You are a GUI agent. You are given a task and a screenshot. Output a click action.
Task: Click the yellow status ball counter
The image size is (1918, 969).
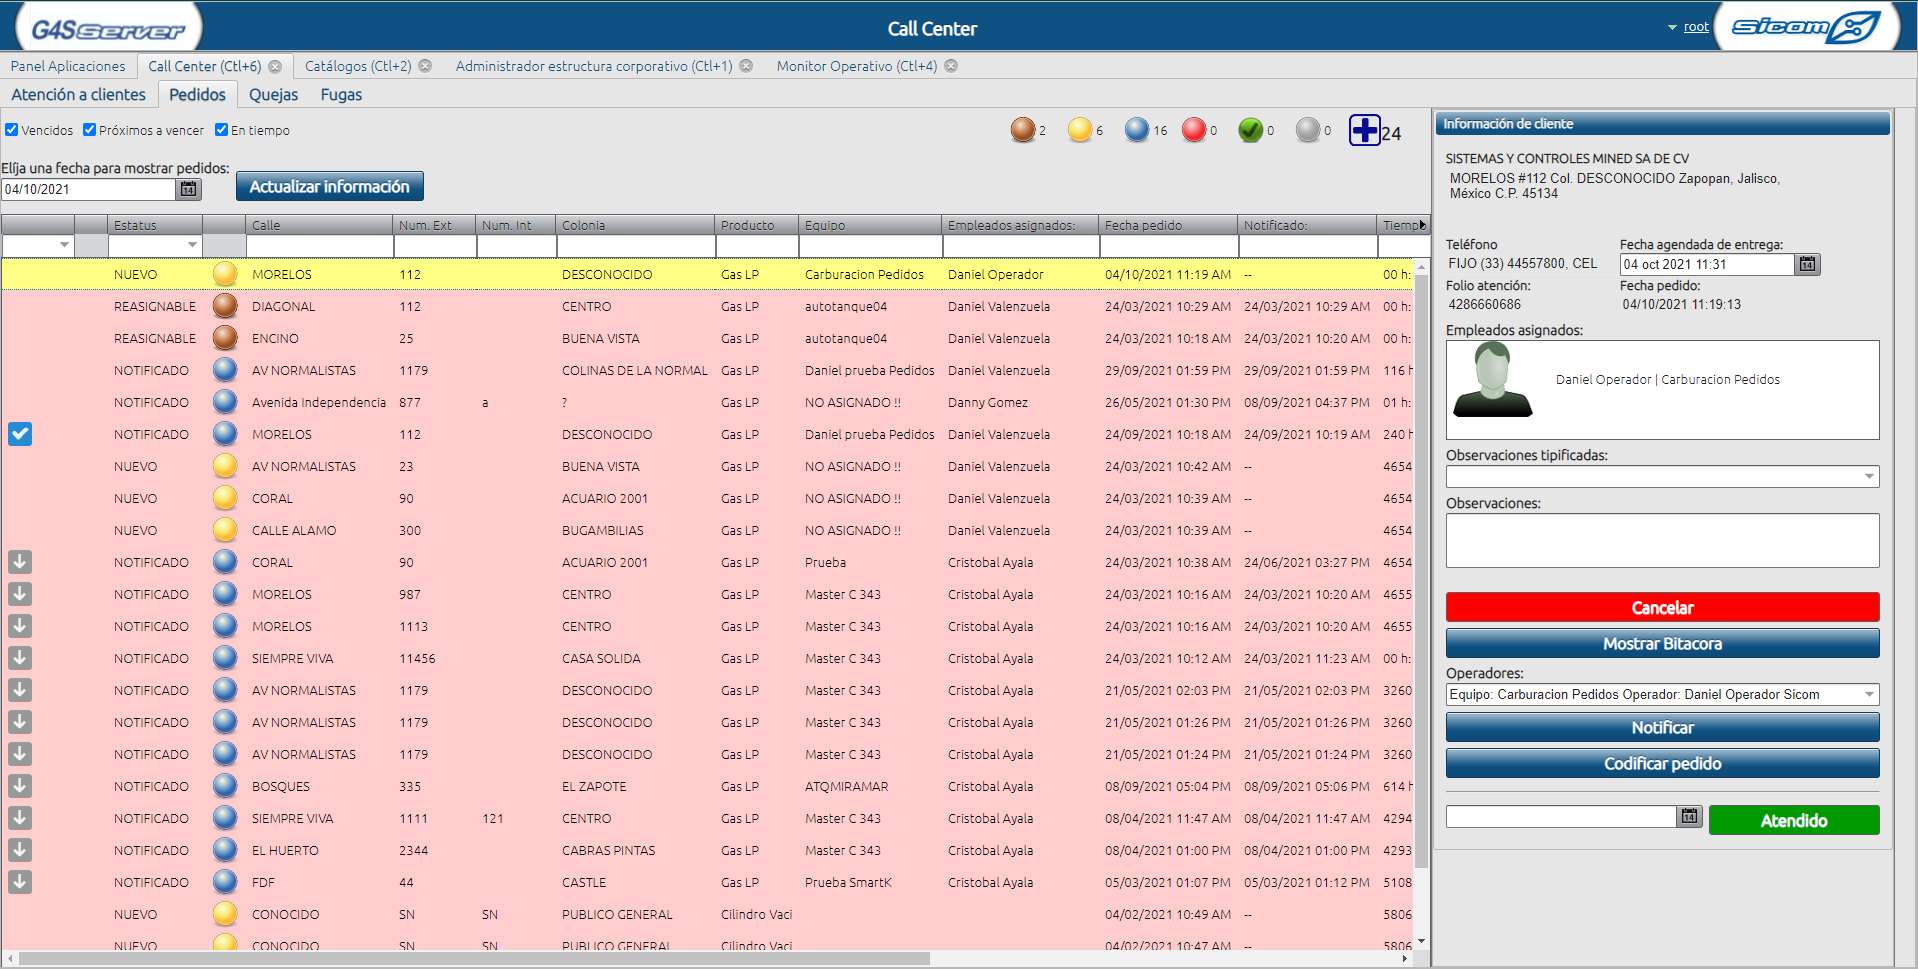point(1080,130)
